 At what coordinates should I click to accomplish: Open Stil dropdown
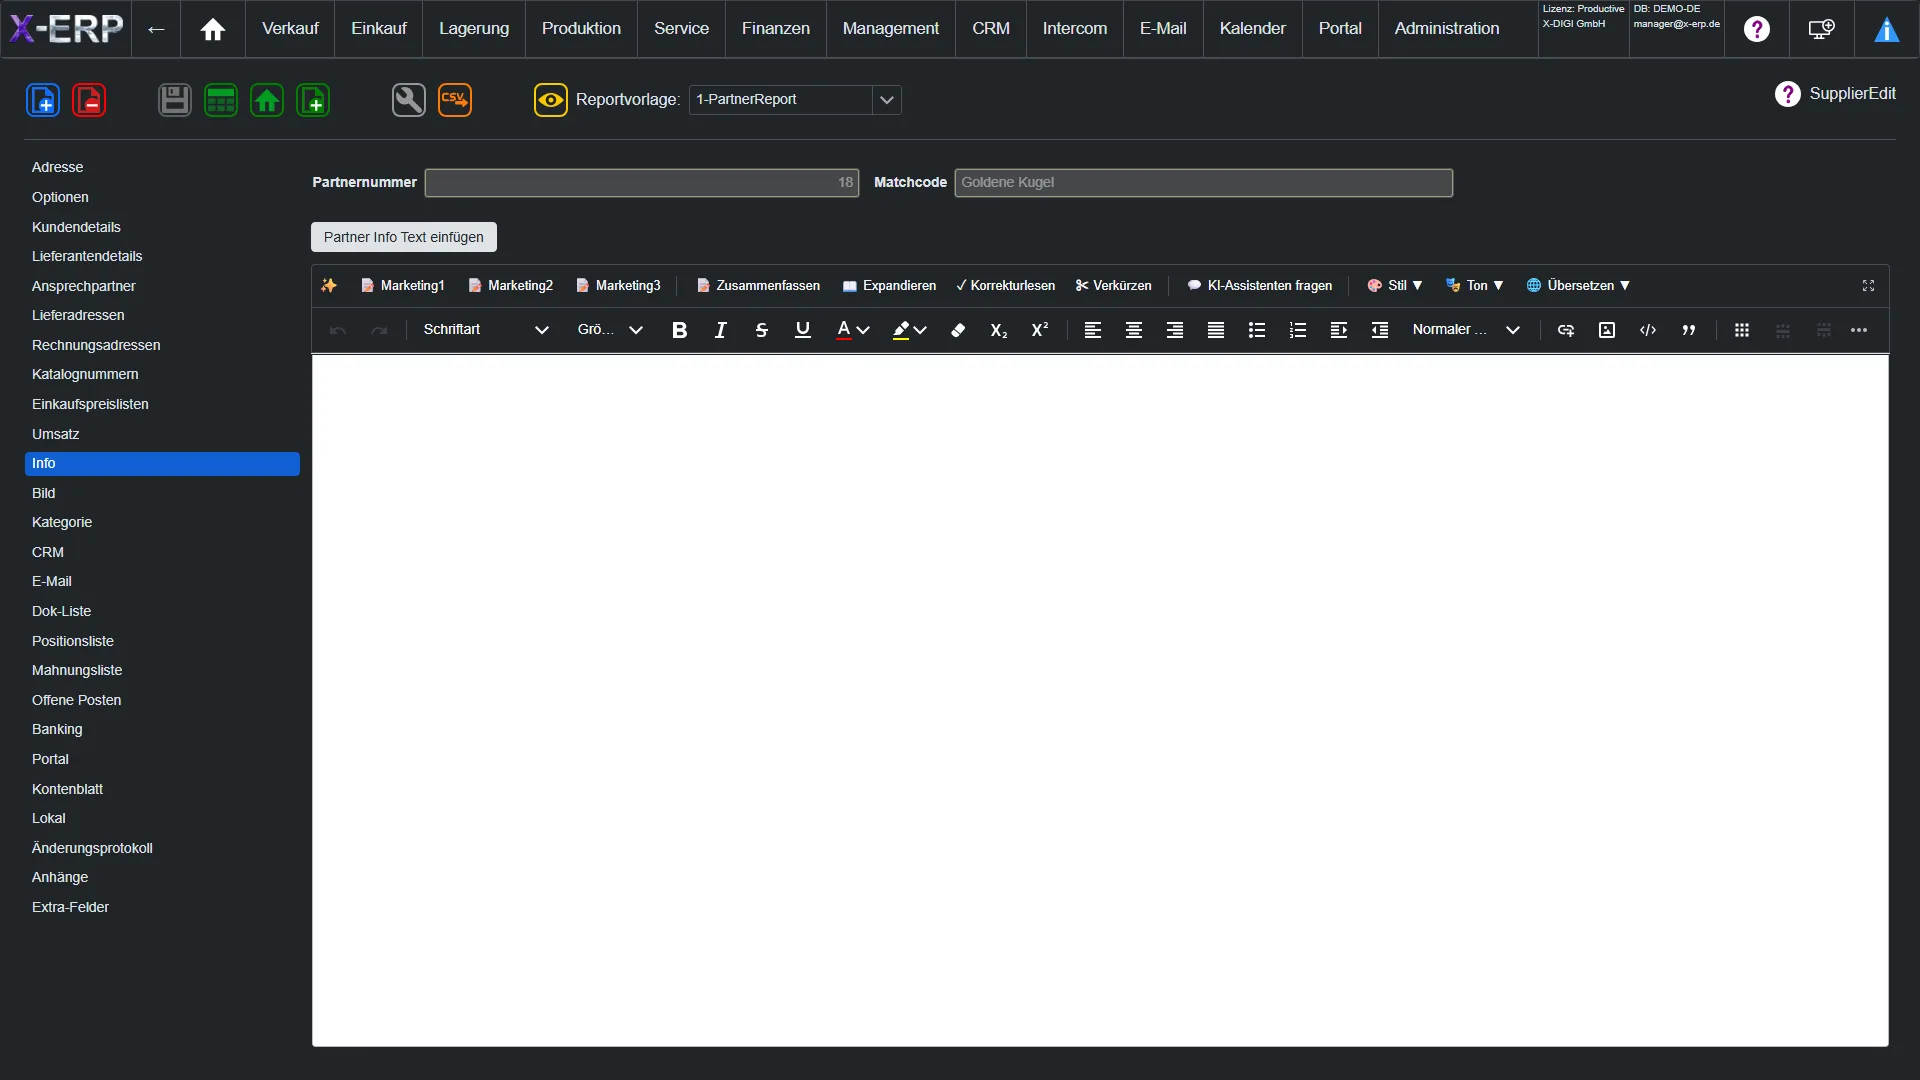[1395, 286]
